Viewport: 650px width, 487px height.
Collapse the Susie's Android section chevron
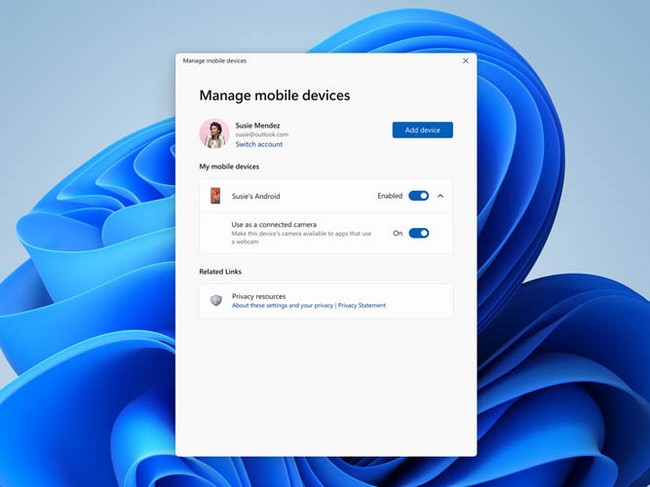click(441, 196)
